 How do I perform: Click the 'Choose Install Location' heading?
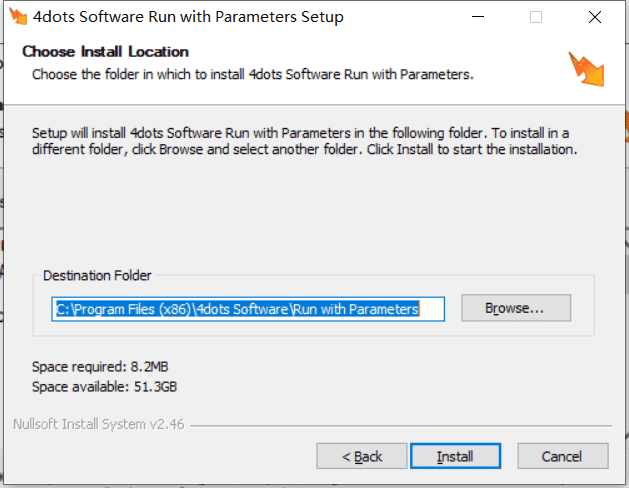106,52
